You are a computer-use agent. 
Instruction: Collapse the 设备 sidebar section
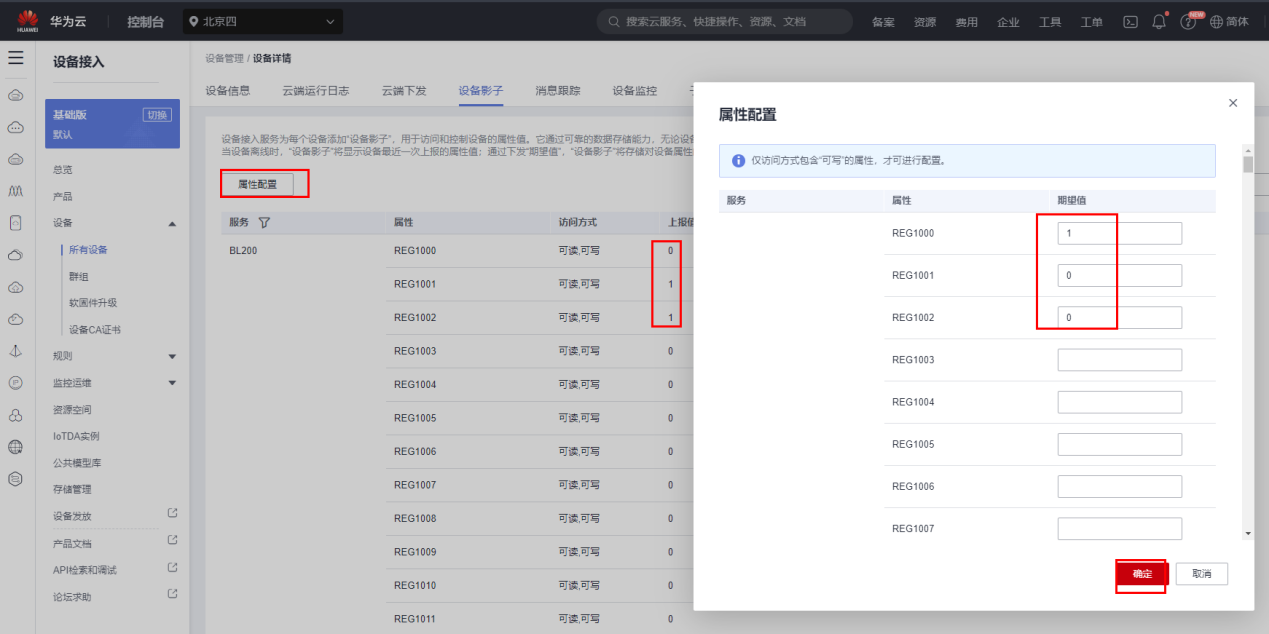171,223
